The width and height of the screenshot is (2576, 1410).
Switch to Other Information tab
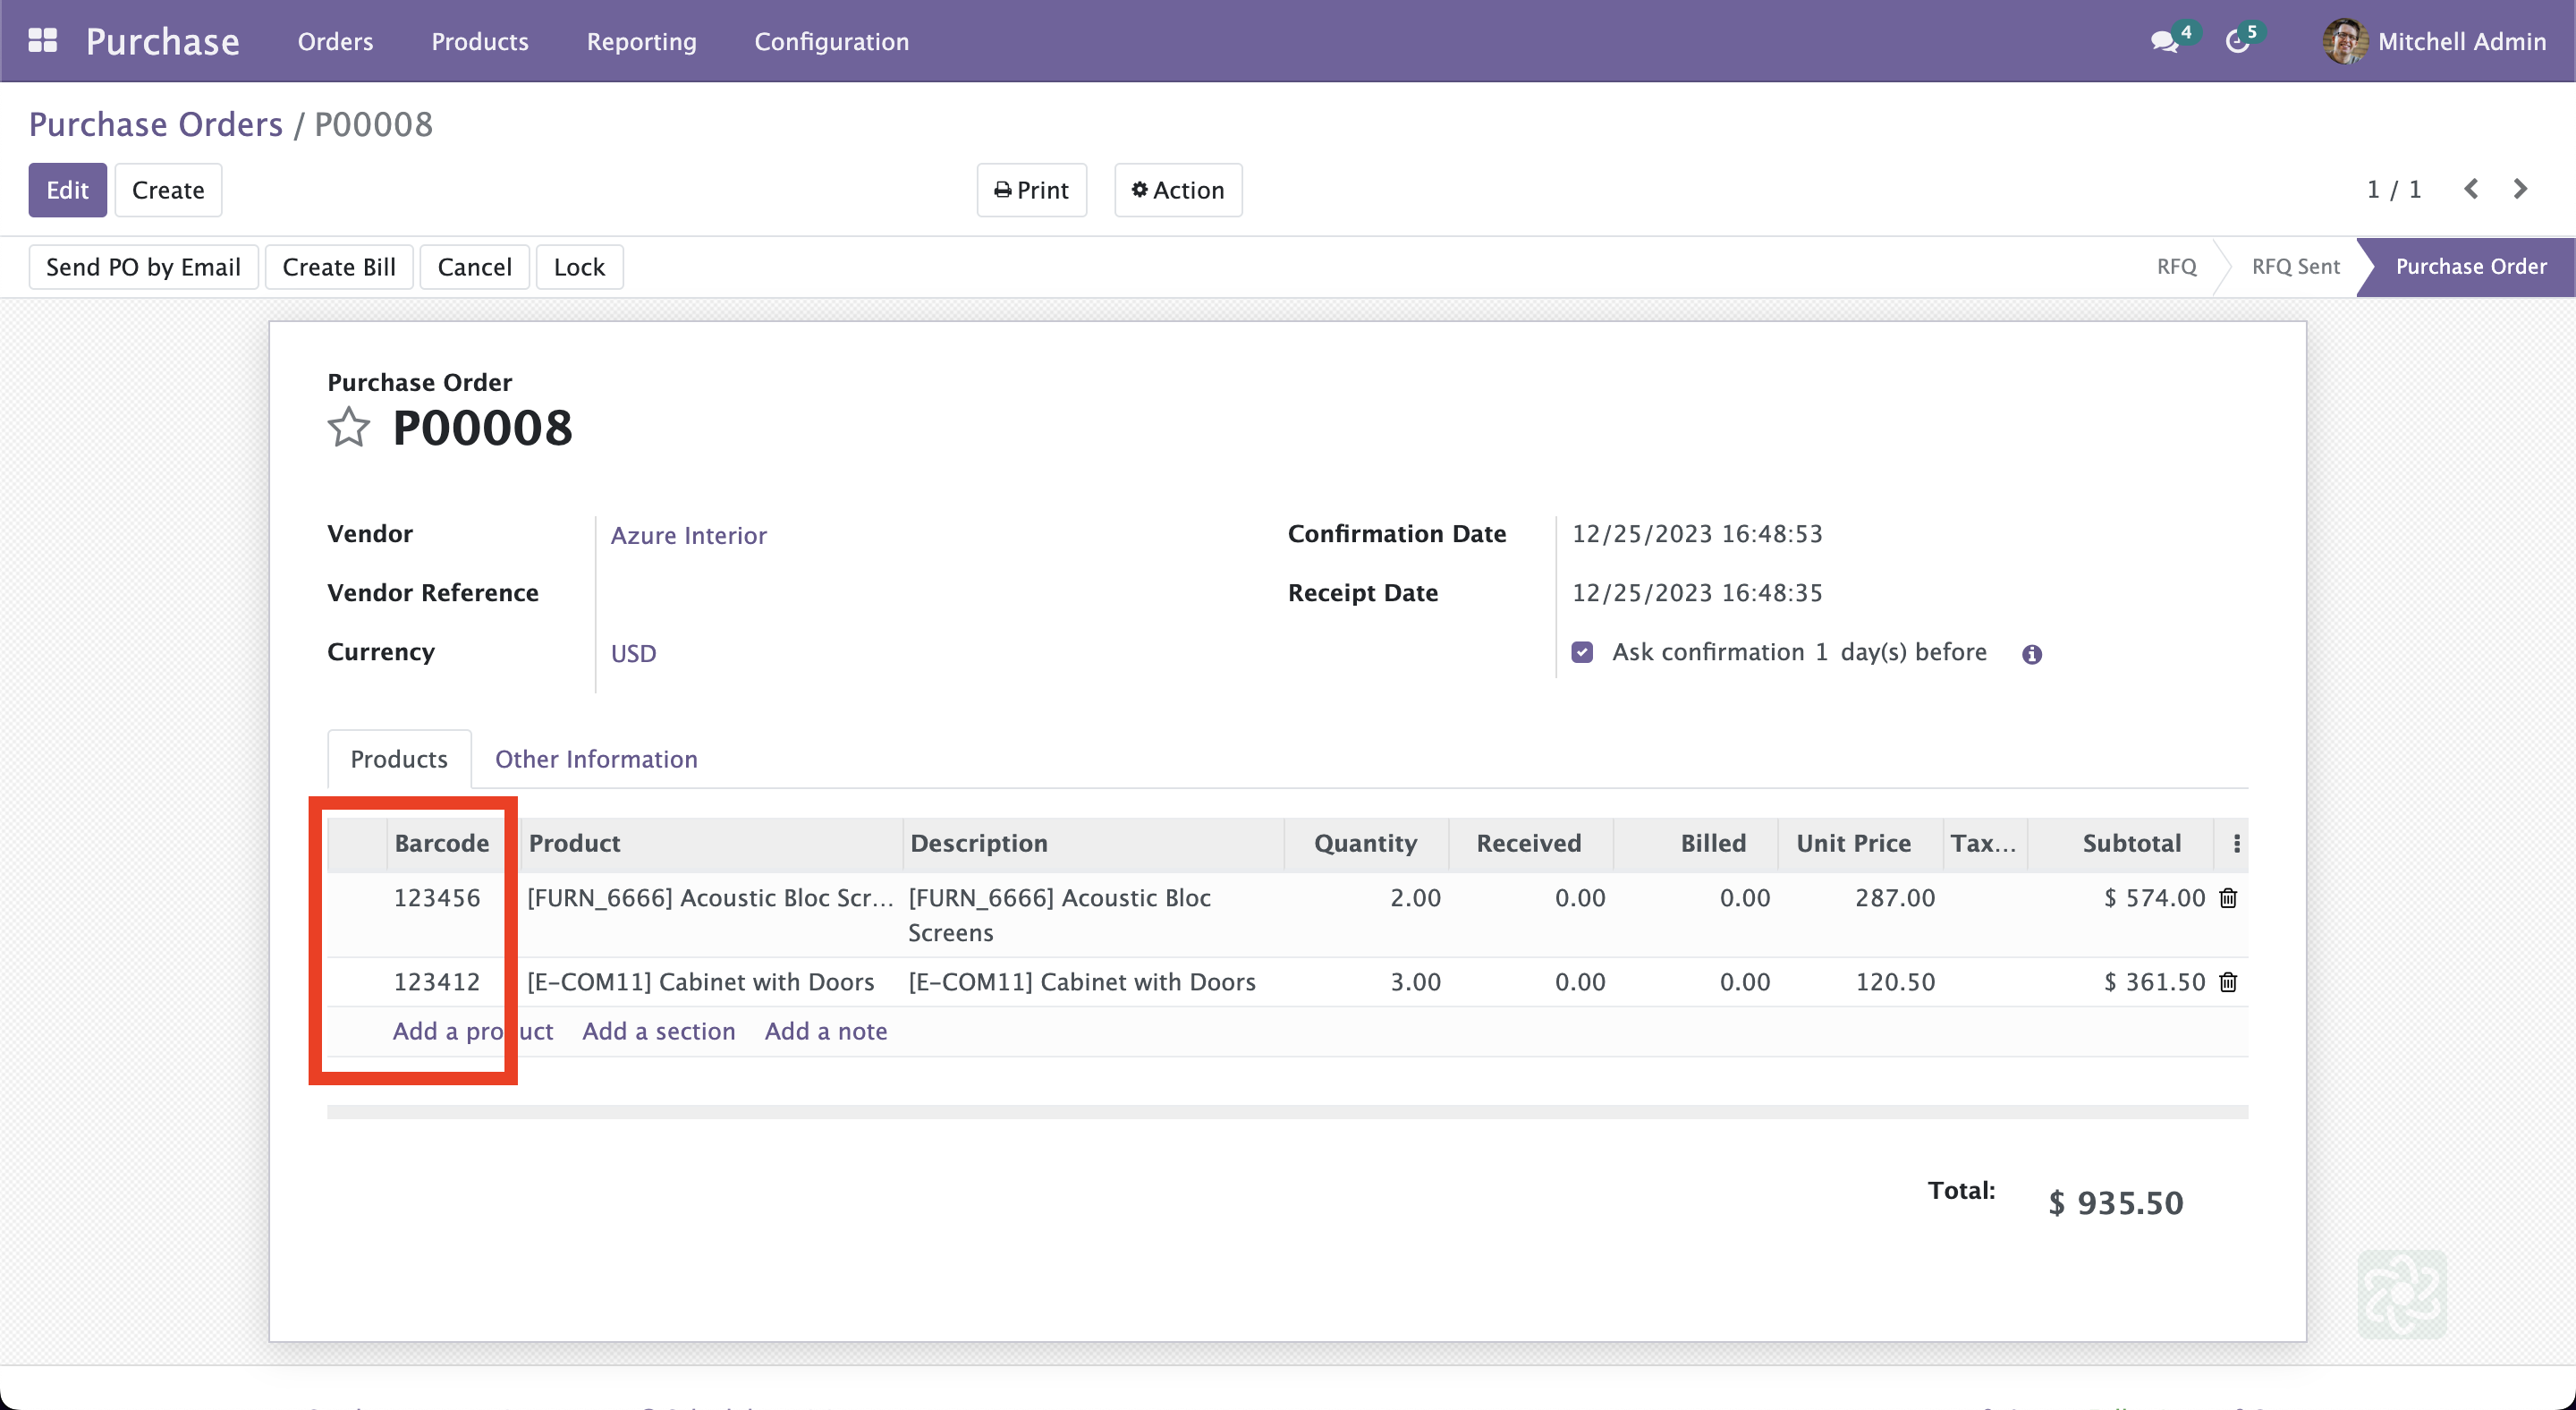[596, 759]
